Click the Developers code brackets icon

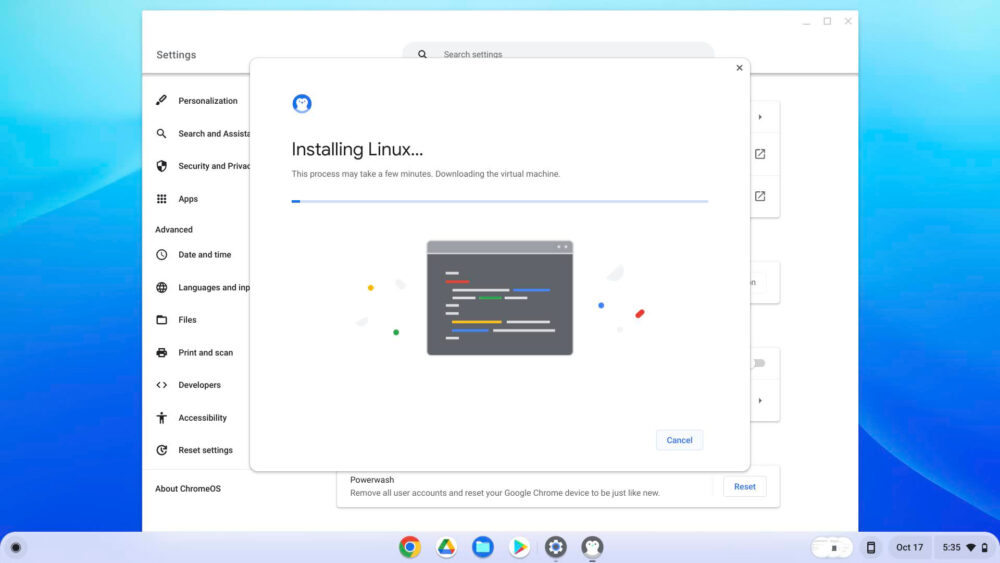tap(161, 385)
